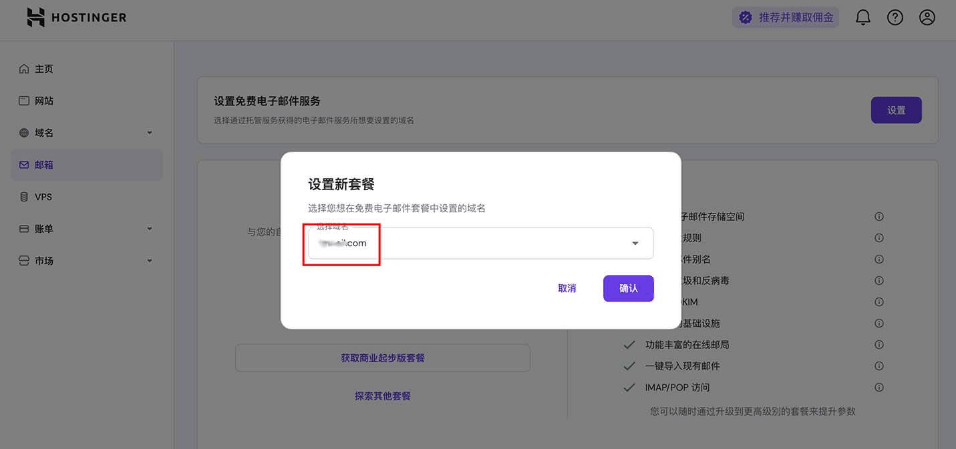Expand the 账单 sidebar menu
Image resolution: width=956 pixels, height=449 pixels.
[x=149, y=229]
